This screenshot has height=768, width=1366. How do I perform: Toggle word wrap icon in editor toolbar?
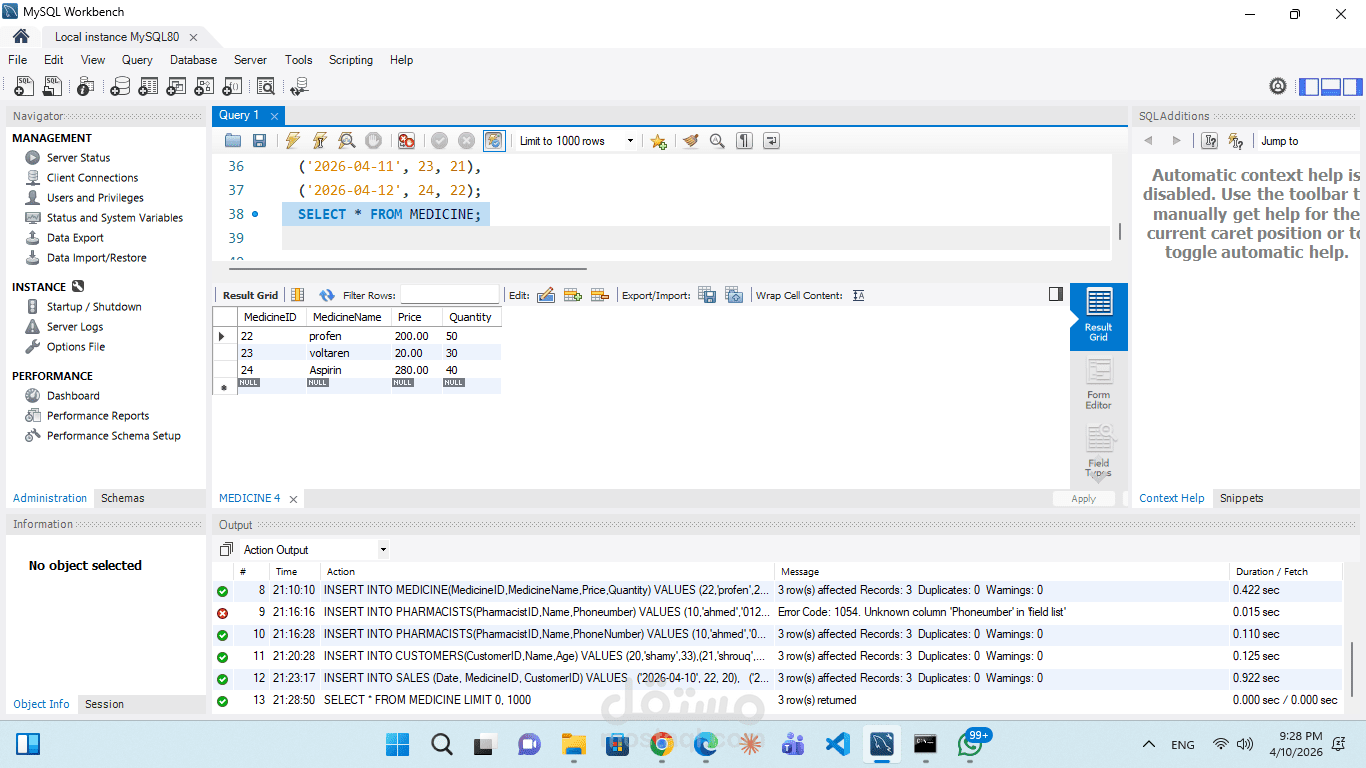pyautogui.click(x=771, y=141)
